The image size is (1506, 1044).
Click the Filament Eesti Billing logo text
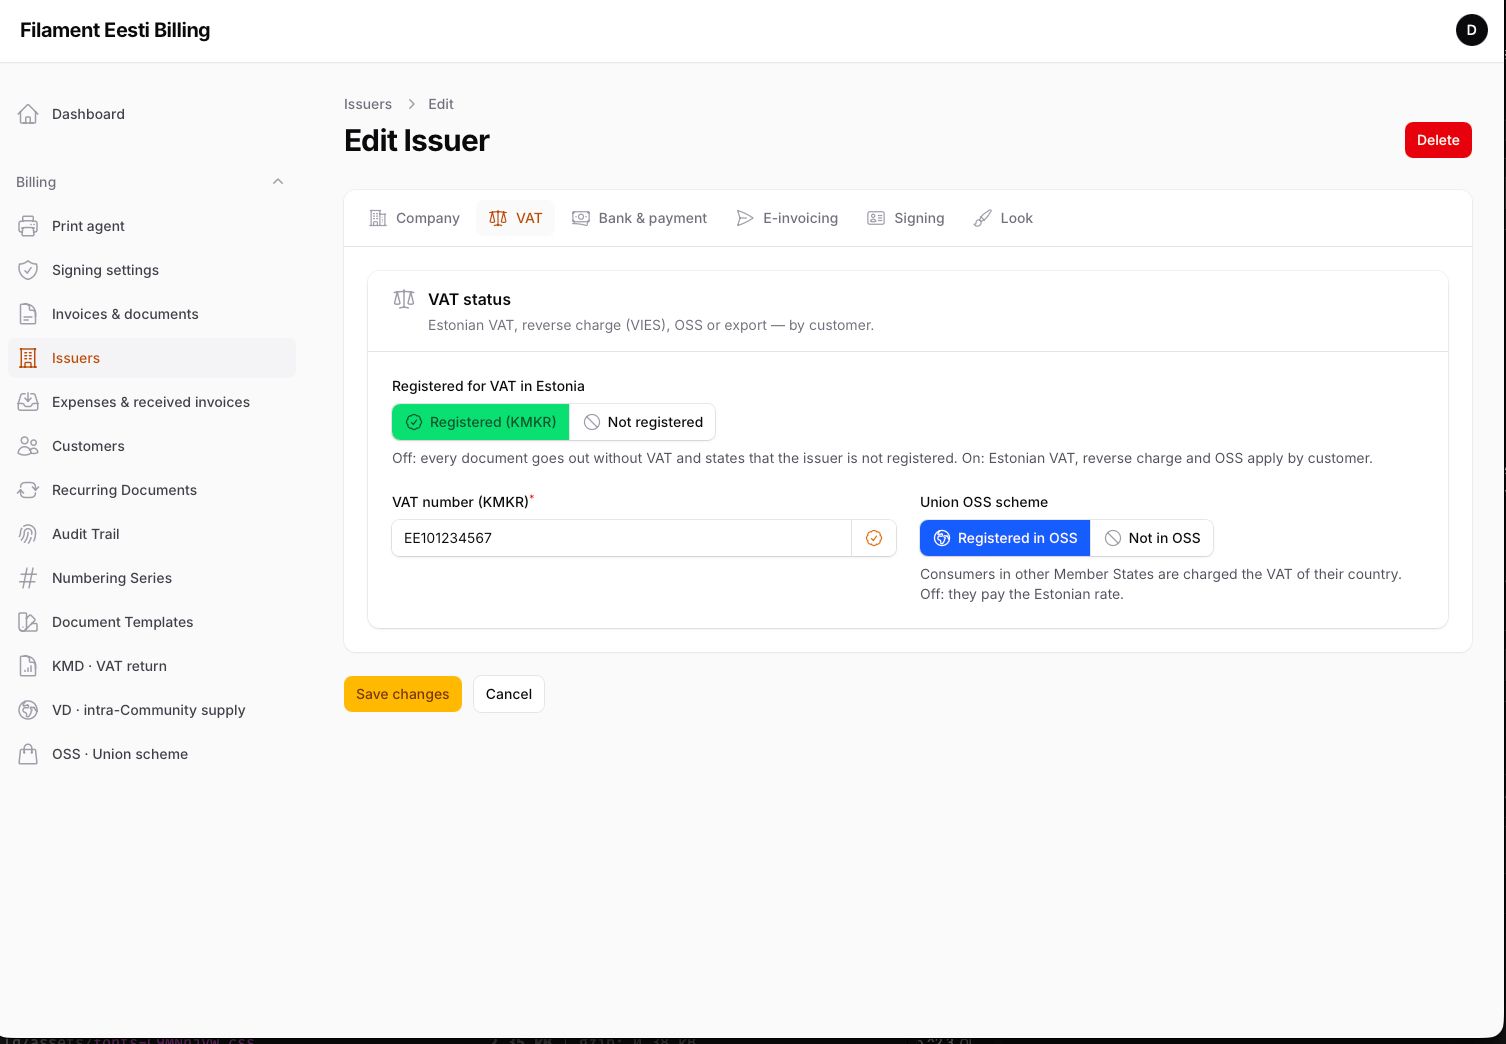click(115, 30)
